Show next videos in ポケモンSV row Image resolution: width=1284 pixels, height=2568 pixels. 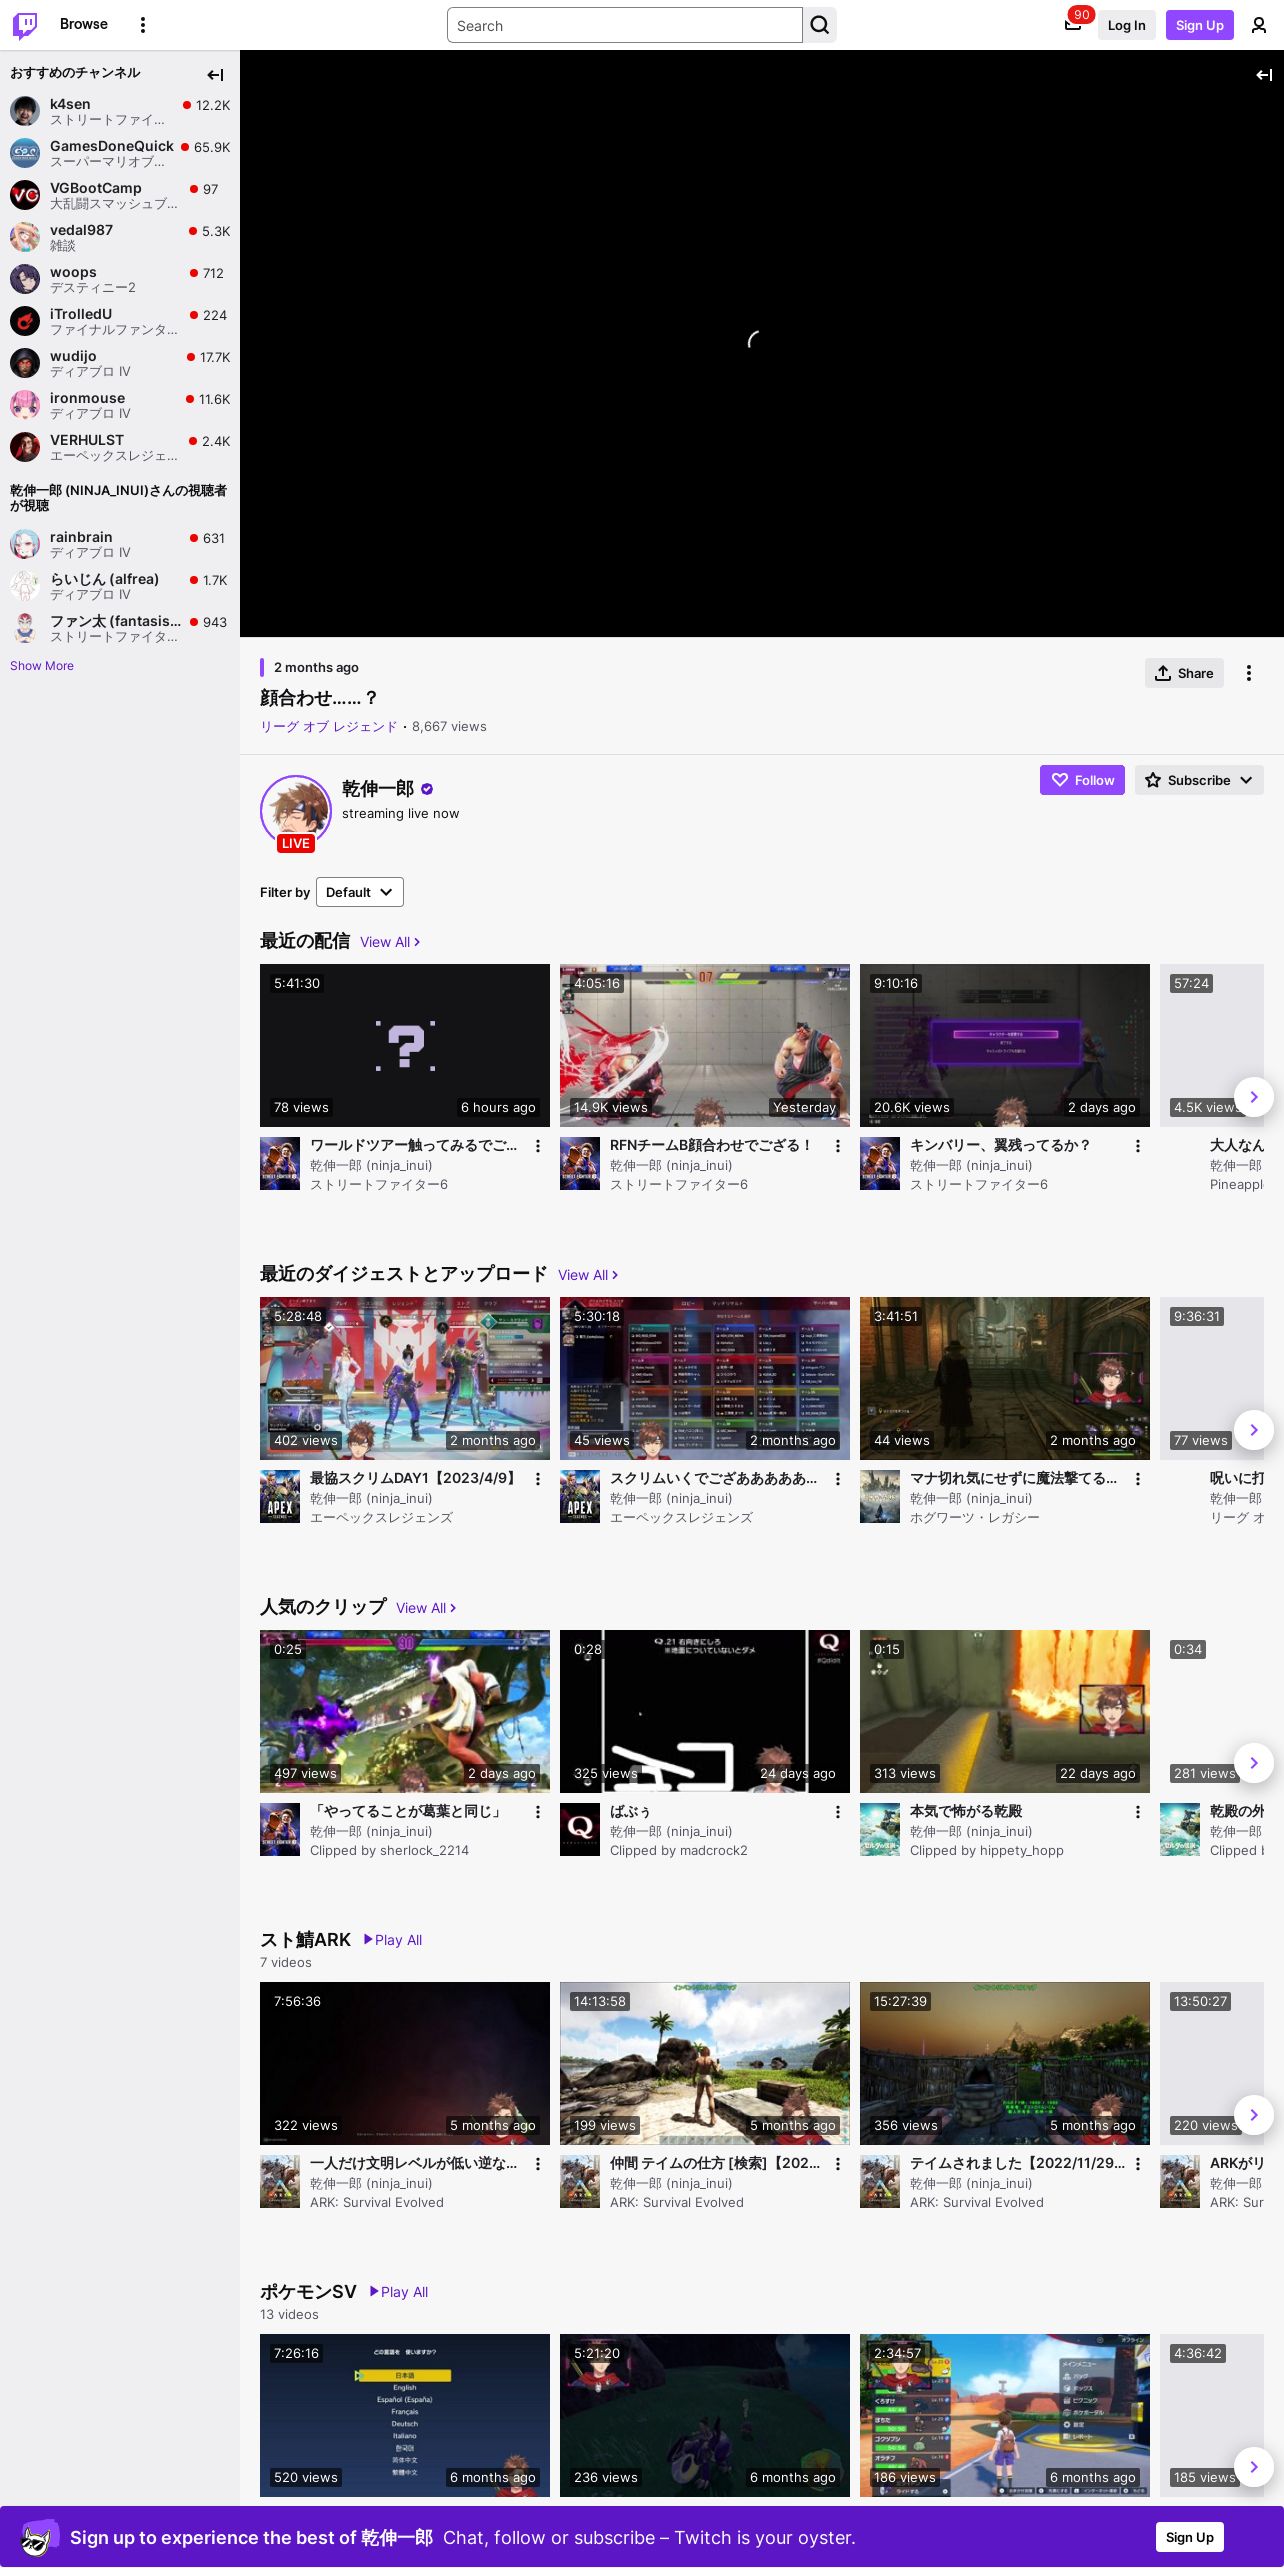click(1254, 2467)
